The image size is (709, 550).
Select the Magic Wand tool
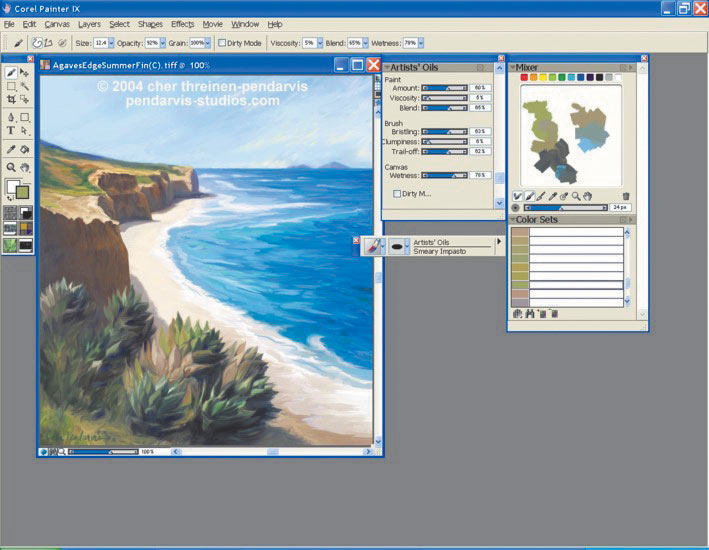pyautogui.click(x=24, y=86)
